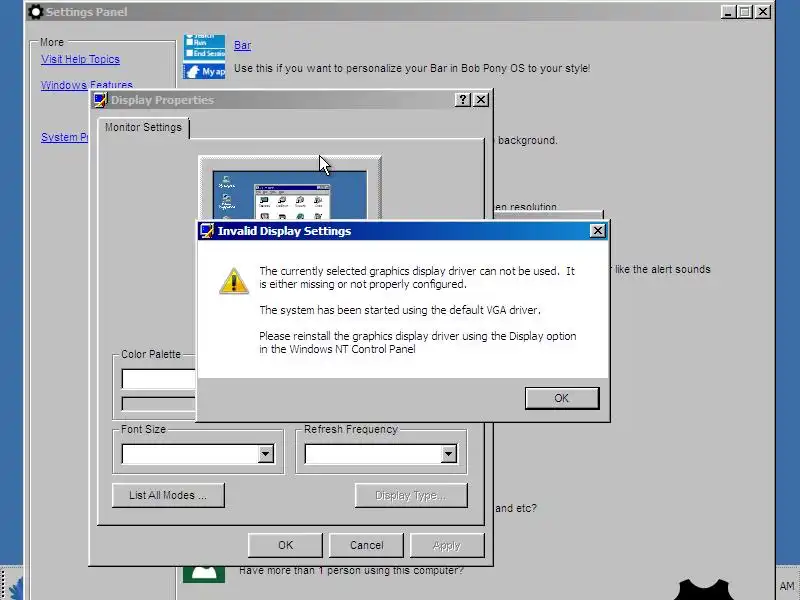800x600 pixels.
Task: Click the AM clock in the taskbar
Action: pos(787,586)
